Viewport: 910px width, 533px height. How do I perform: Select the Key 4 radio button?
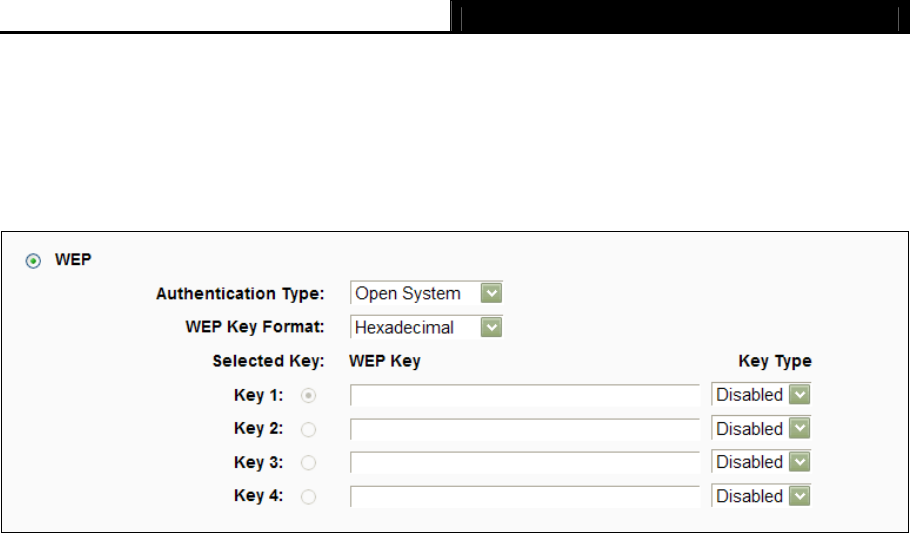tap(309, 497)
